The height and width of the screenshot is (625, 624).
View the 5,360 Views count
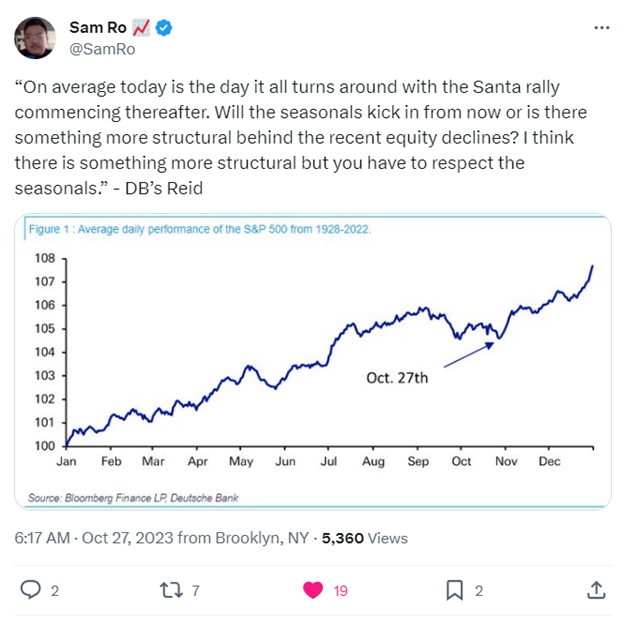click(365, 537)
